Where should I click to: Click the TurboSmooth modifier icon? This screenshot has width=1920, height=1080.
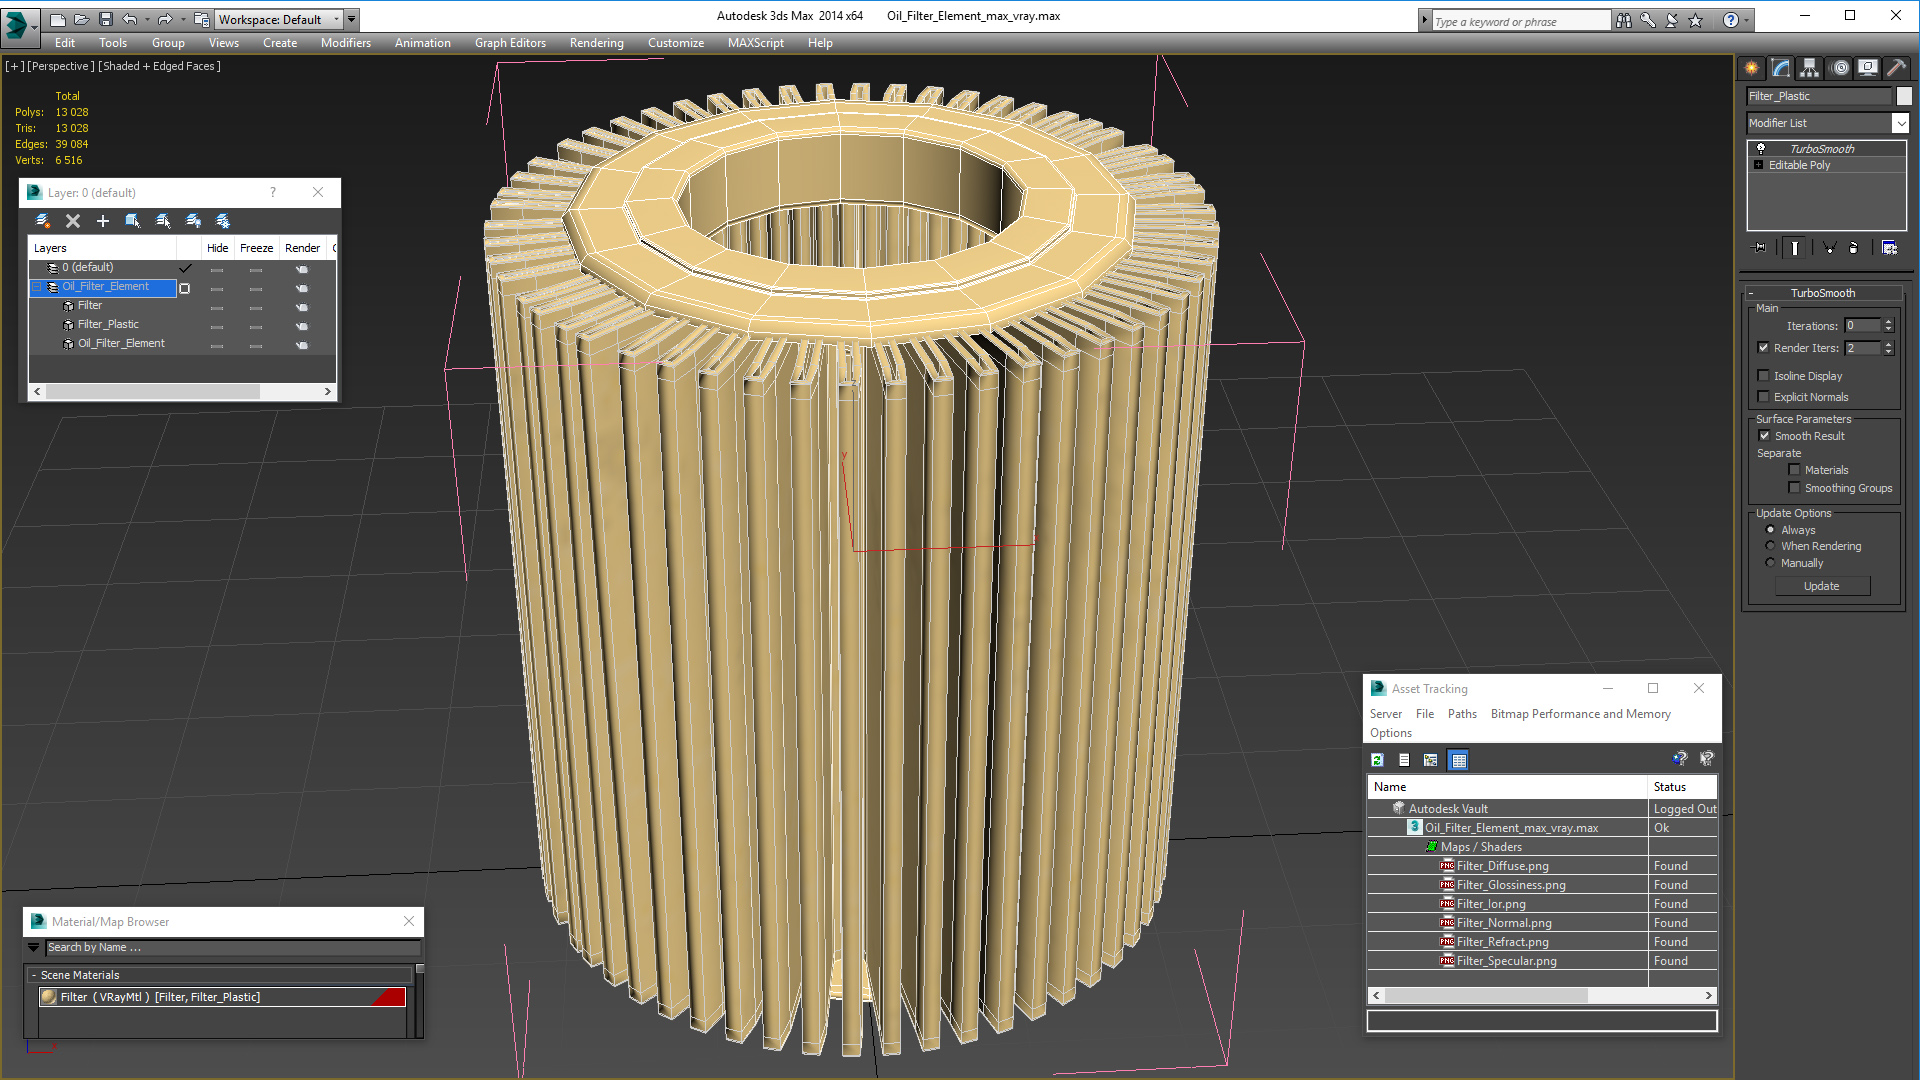coord(1759,148)
